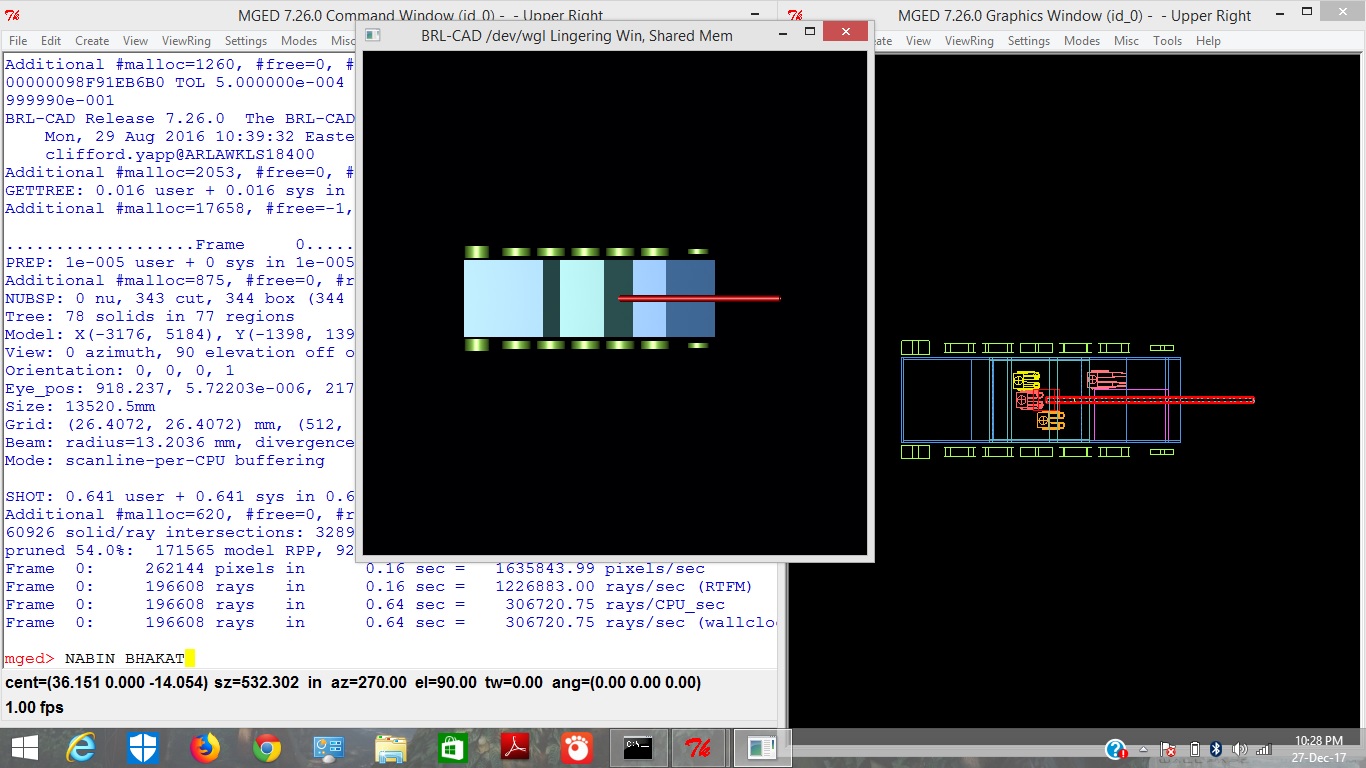Open View menu in Graphics Window

[918, 41]
